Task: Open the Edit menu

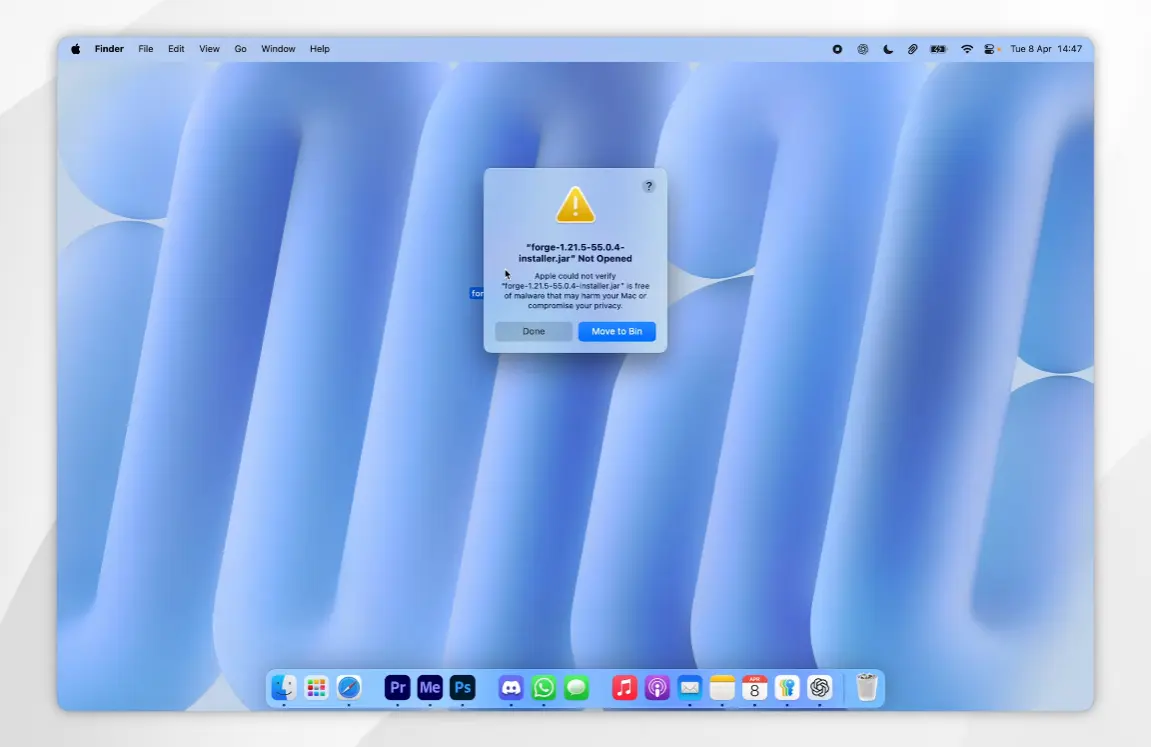Action: click(x=176, y=49)
